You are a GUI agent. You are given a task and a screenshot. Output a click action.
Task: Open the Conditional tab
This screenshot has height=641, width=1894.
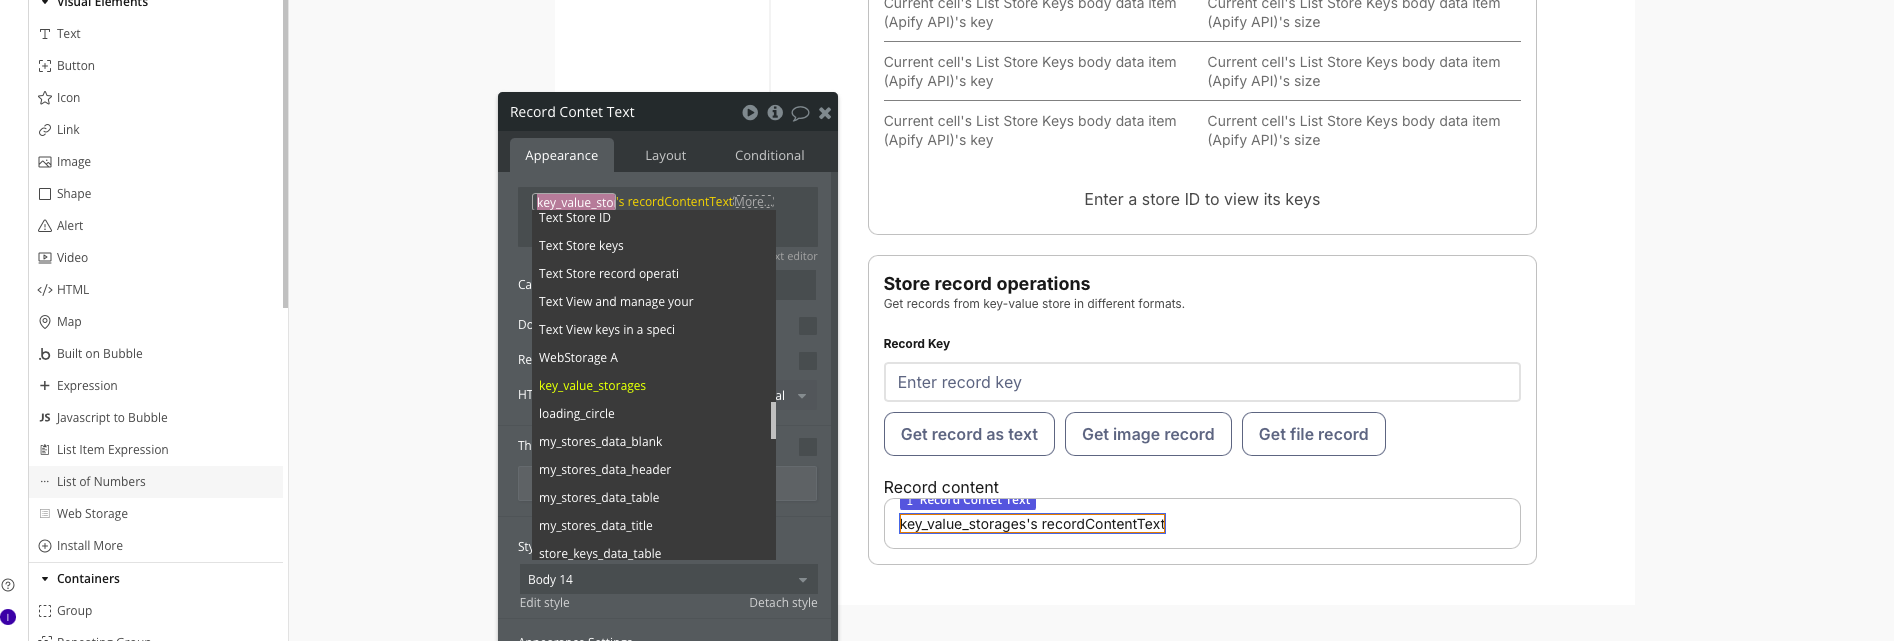pos(769,156)
